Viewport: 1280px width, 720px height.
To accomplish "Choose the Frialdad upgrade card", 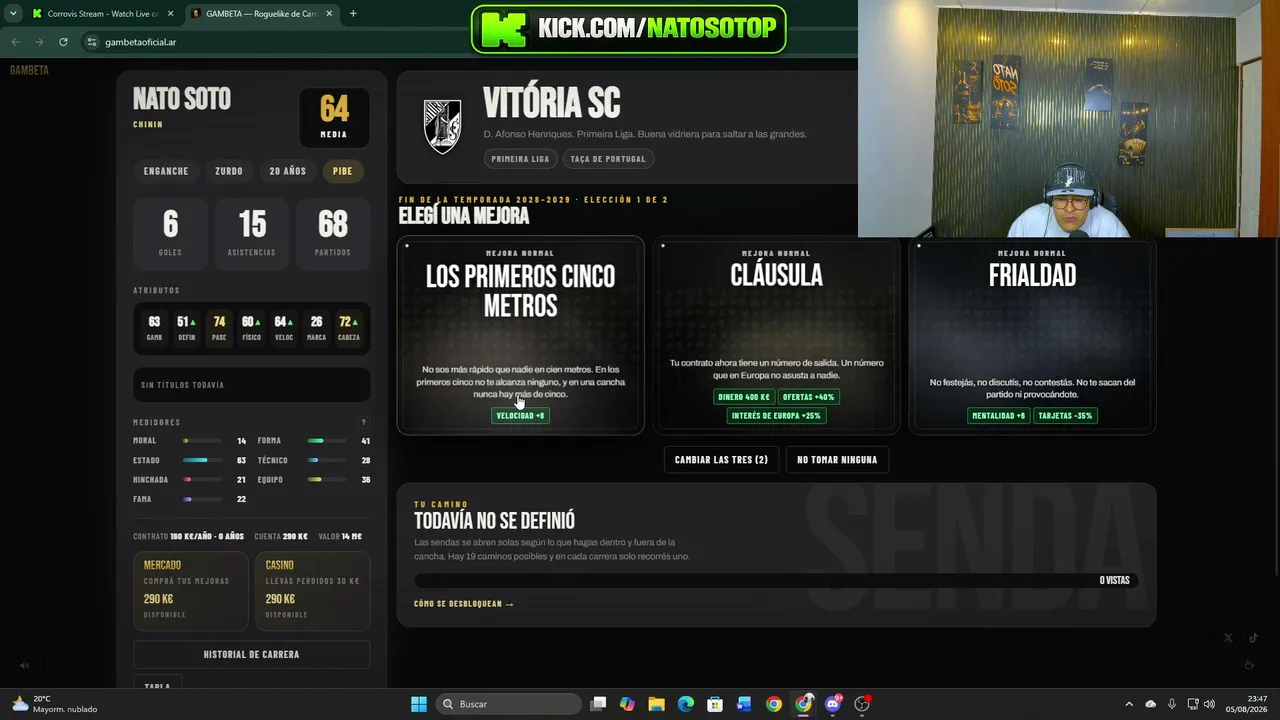I will coord(1032,335).
